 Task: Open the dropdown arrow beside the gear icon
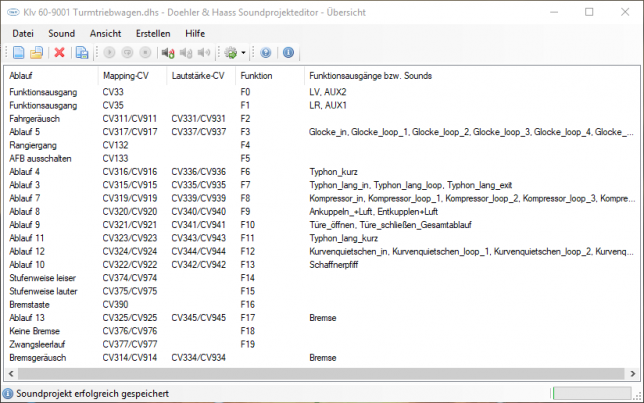coord(243,53)
